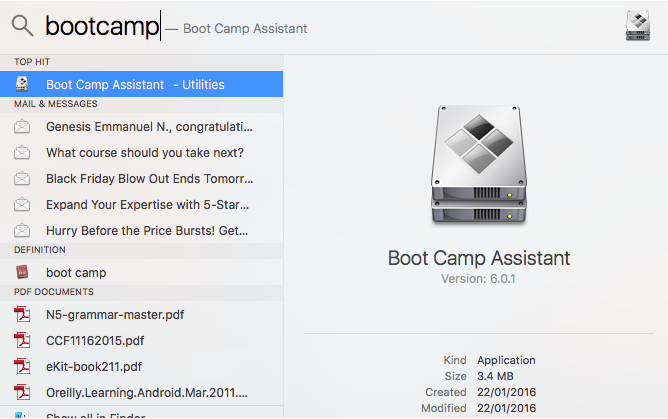This screenshot has height=419, width=668.
Task: Open N5-grammar-master.pdf
Action: tap(141, 314)
